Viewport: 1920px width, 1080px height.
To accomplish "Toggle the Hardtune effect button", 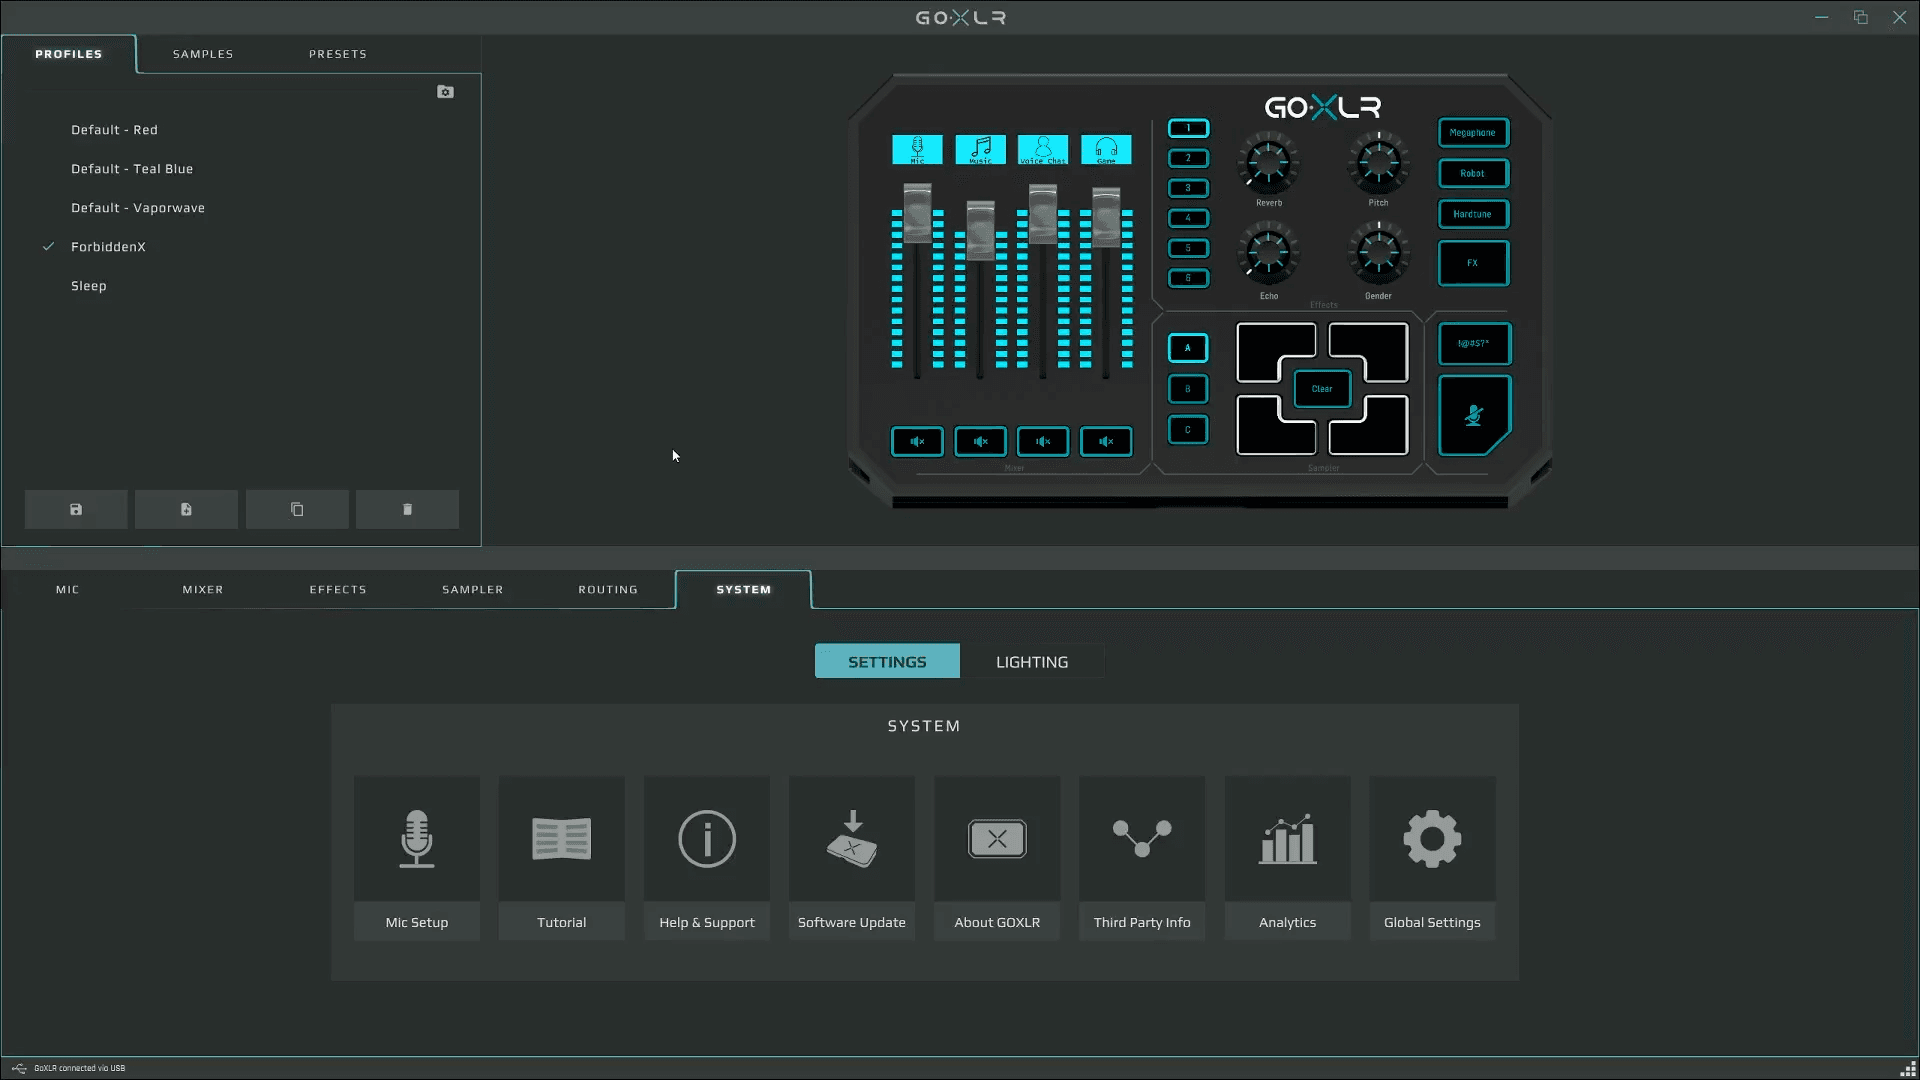I will point(1473,214).
